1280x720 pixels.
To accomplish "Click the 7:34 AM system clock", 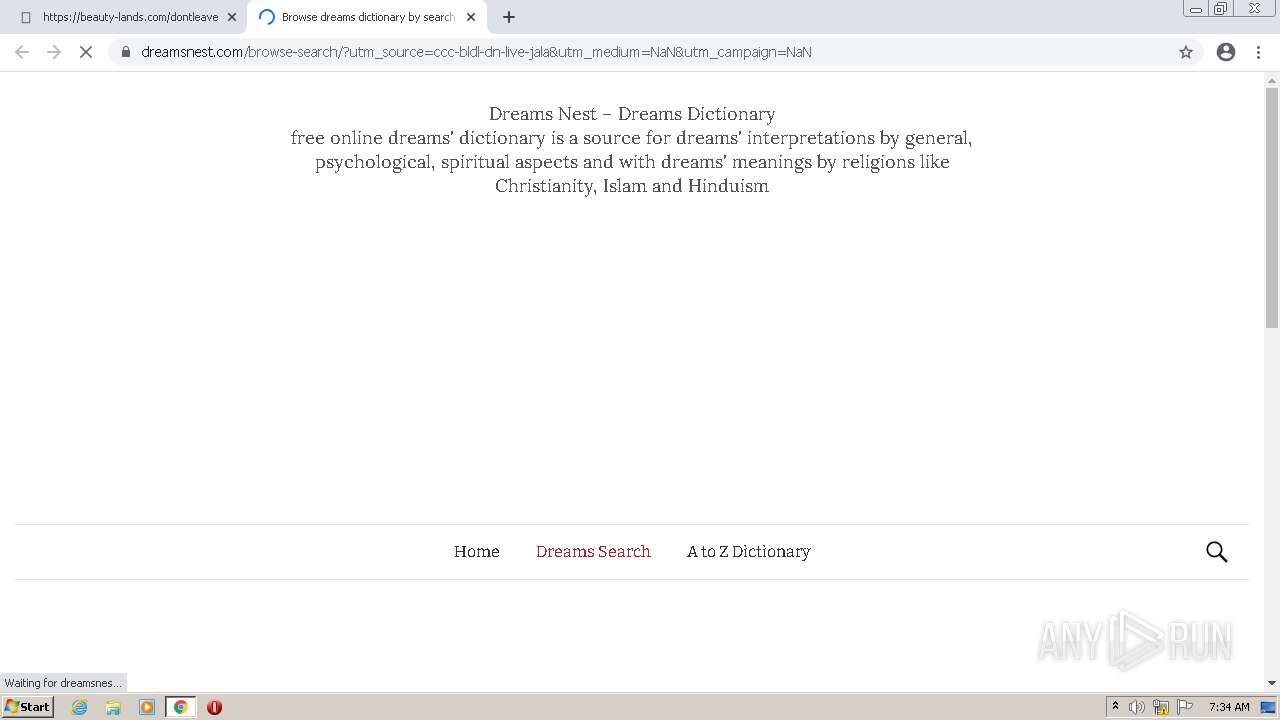I will (1229, 707).
